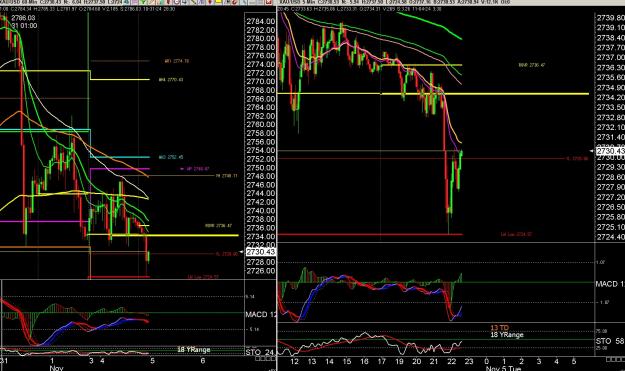Select the 2730.43 current price box on left chart
The height and width of the screenshot is (371, 625).
(x=261, y=252)
